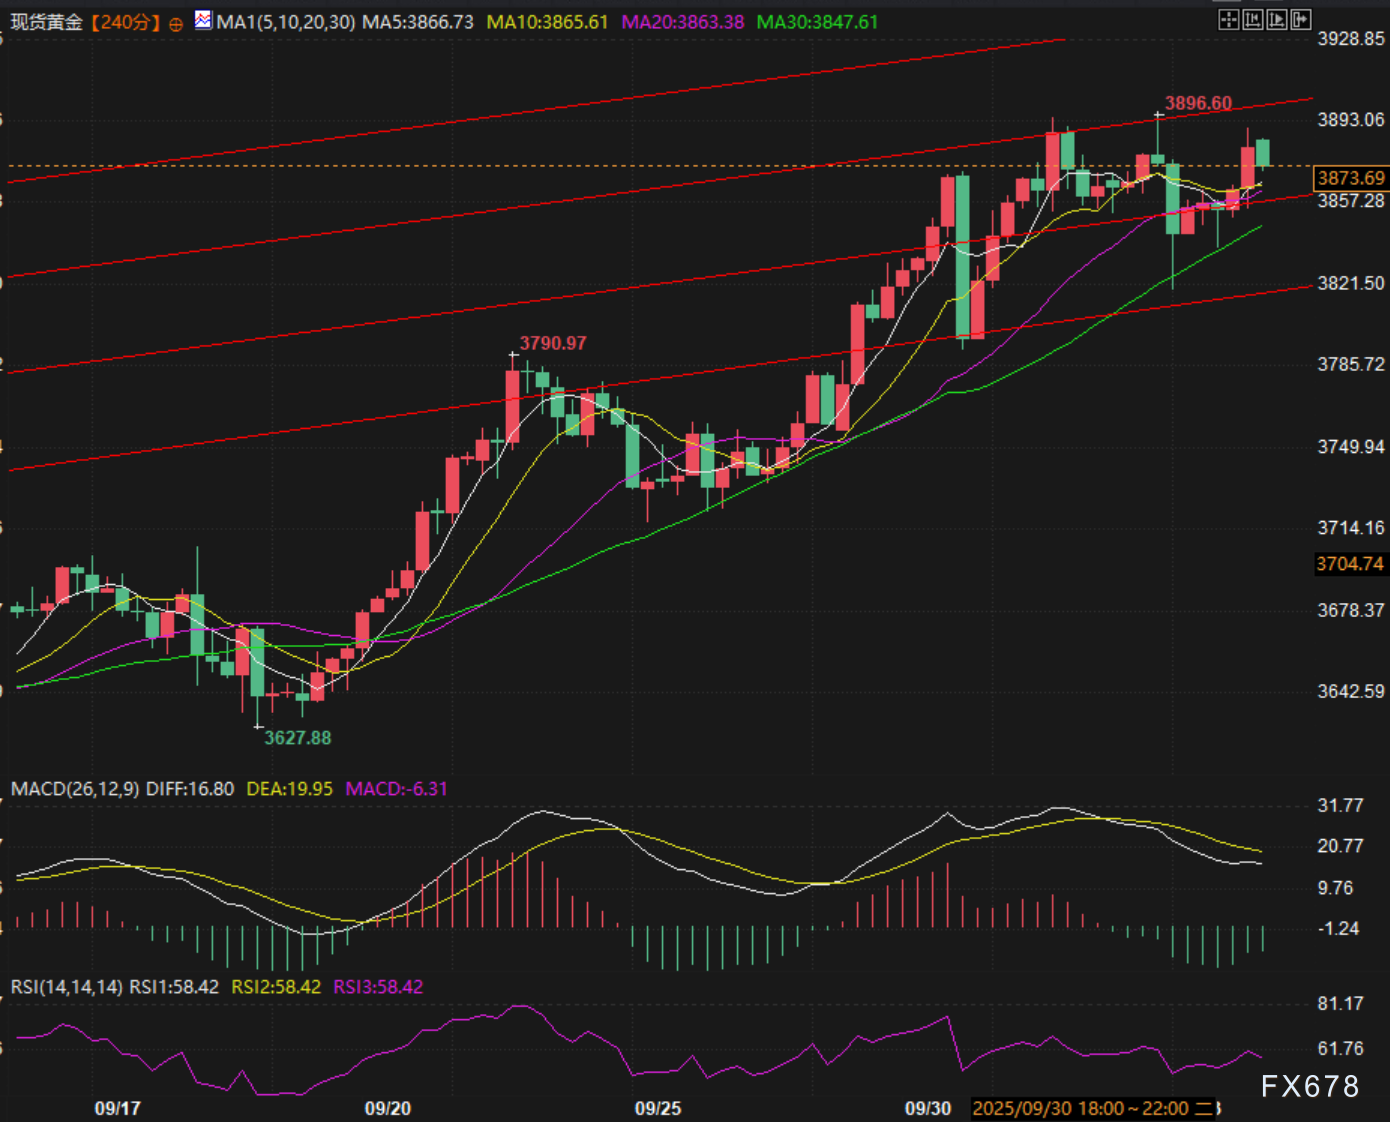Click the orange price tag 3704.74

(x=1350, y=564)
